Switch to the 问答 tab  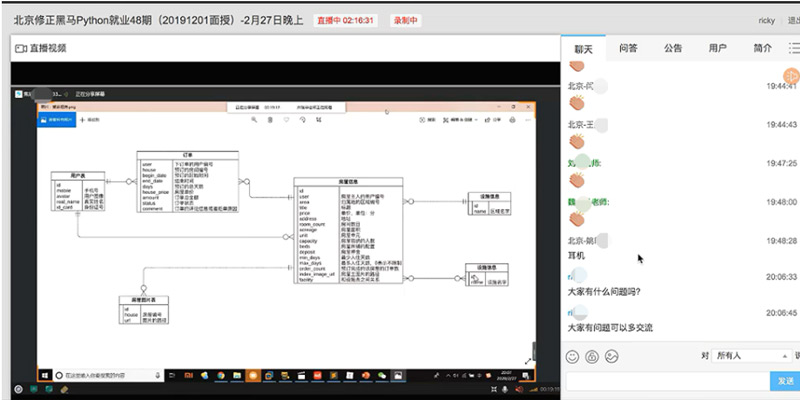(628, 47)
